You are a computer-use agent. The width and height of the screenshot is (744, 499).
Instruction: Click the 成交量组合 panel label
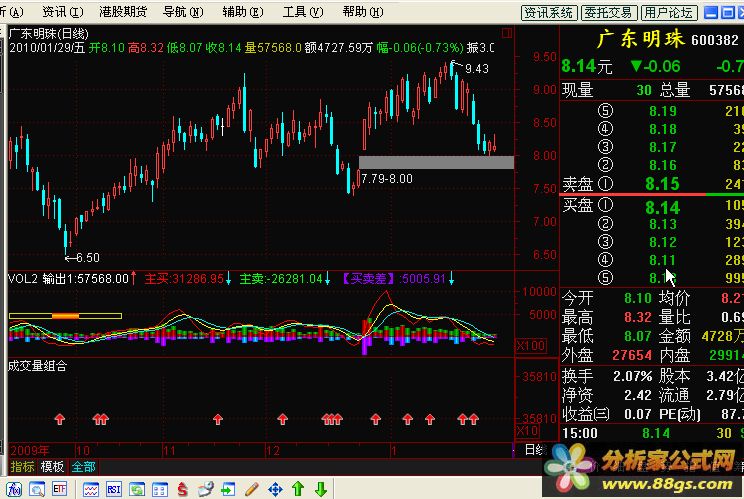(37, 366)
